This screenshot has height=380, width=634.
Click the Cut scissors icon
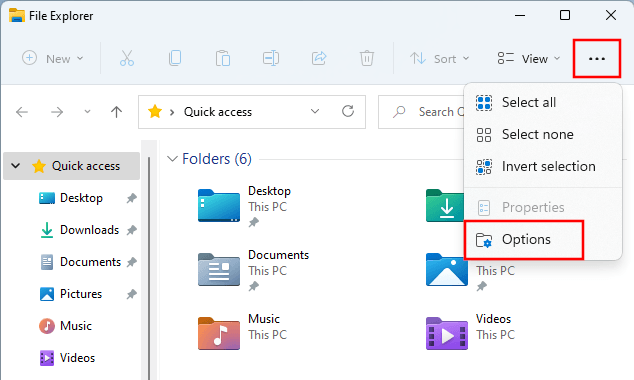tap(127, 59)
